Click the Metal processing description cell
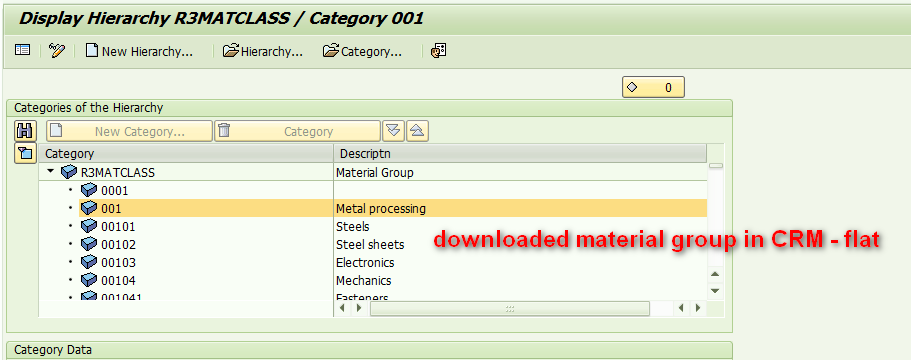This screenshot has height=360, width=911. tap(520, 208)
